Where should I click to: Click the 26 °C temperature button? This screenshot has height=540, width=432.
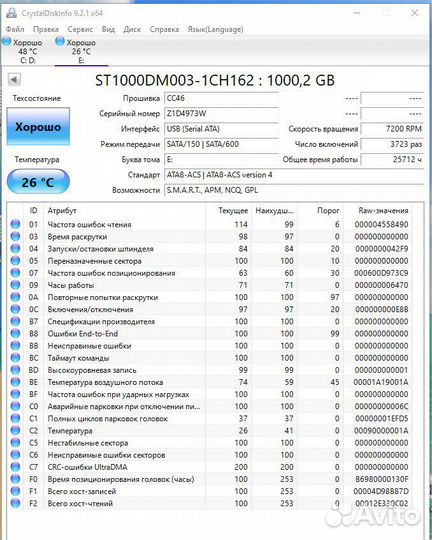38,181
